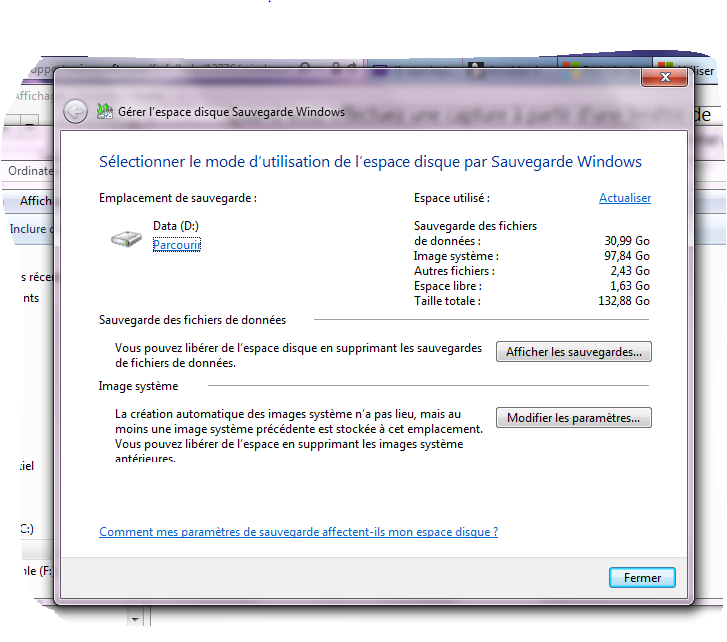Click Afficher les sauvegardes button

pos(574,352)
